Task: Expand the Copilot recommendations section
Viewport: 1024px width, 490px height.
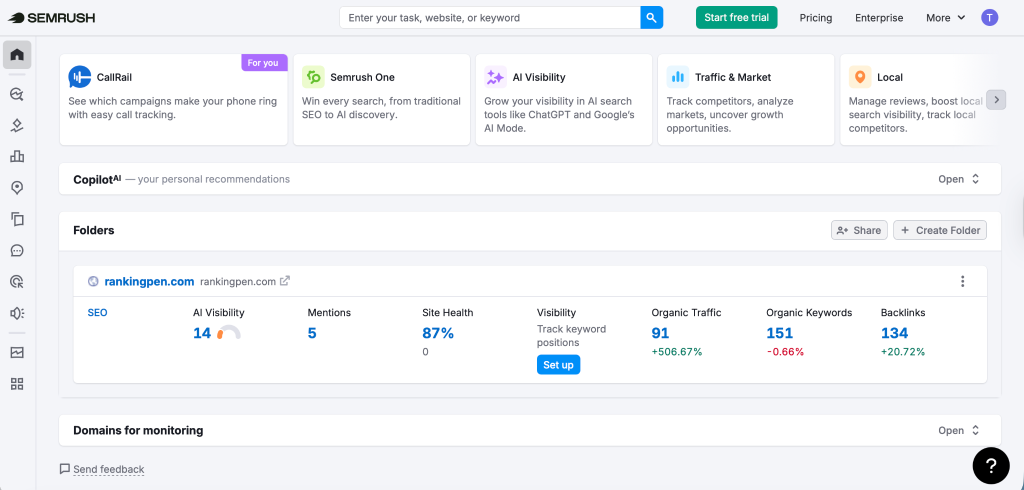Action: [958, 180]
